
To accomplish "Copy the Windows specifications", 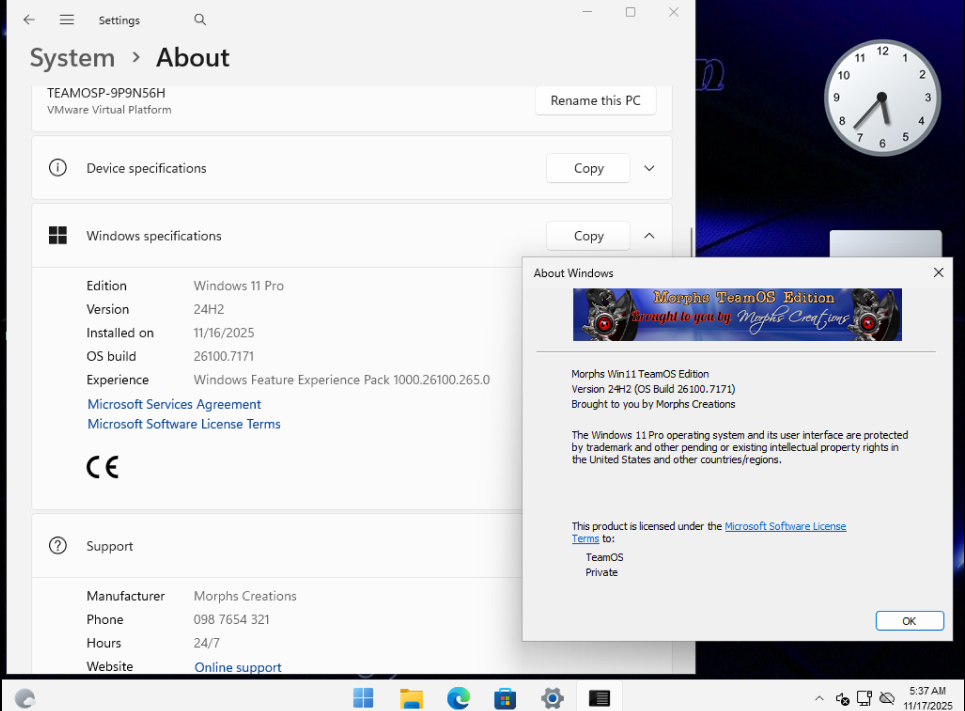I will point(588,236).
